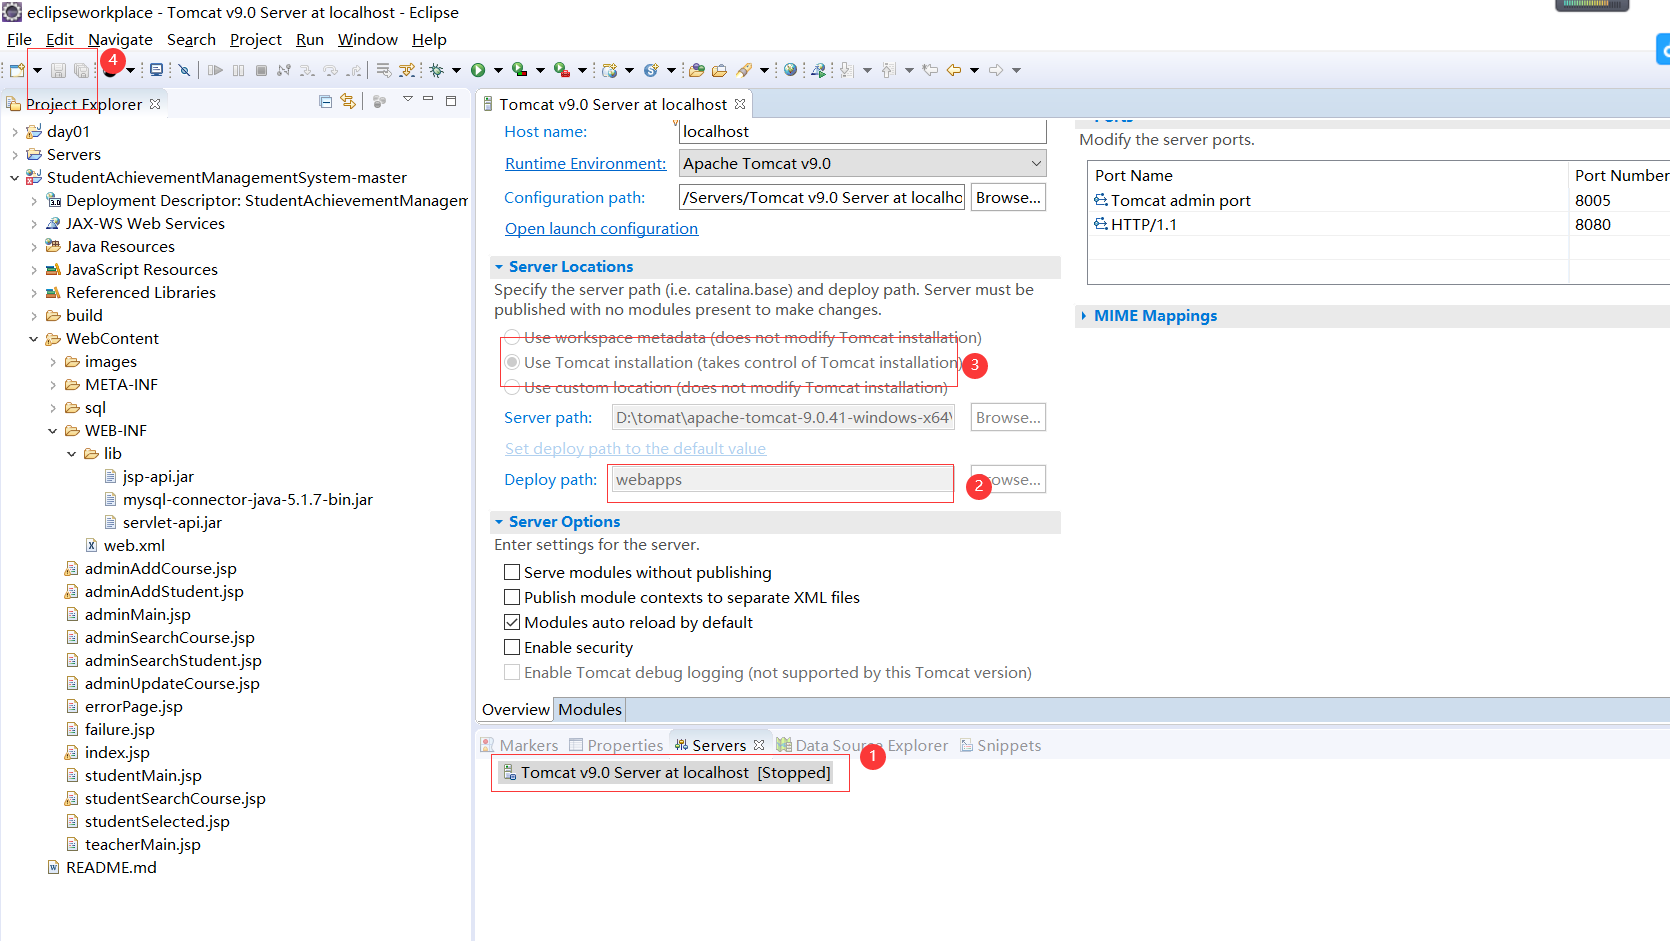Open the Window menu
Screen dimensions: 1670x941
368,40
